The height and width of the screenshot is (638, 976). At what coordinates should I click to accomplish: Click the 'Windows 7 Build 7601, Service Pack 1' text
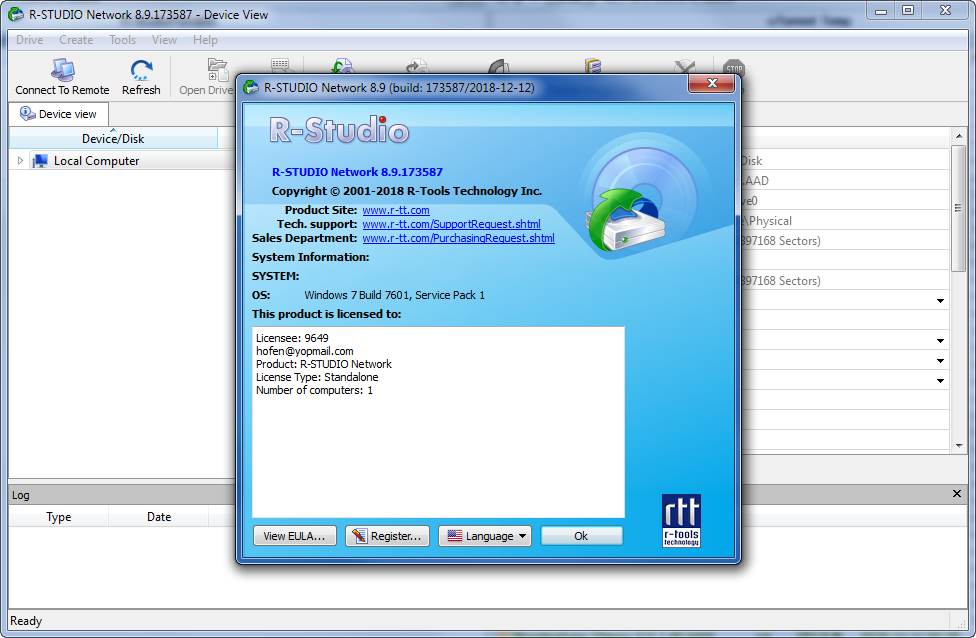coord(394,295)
